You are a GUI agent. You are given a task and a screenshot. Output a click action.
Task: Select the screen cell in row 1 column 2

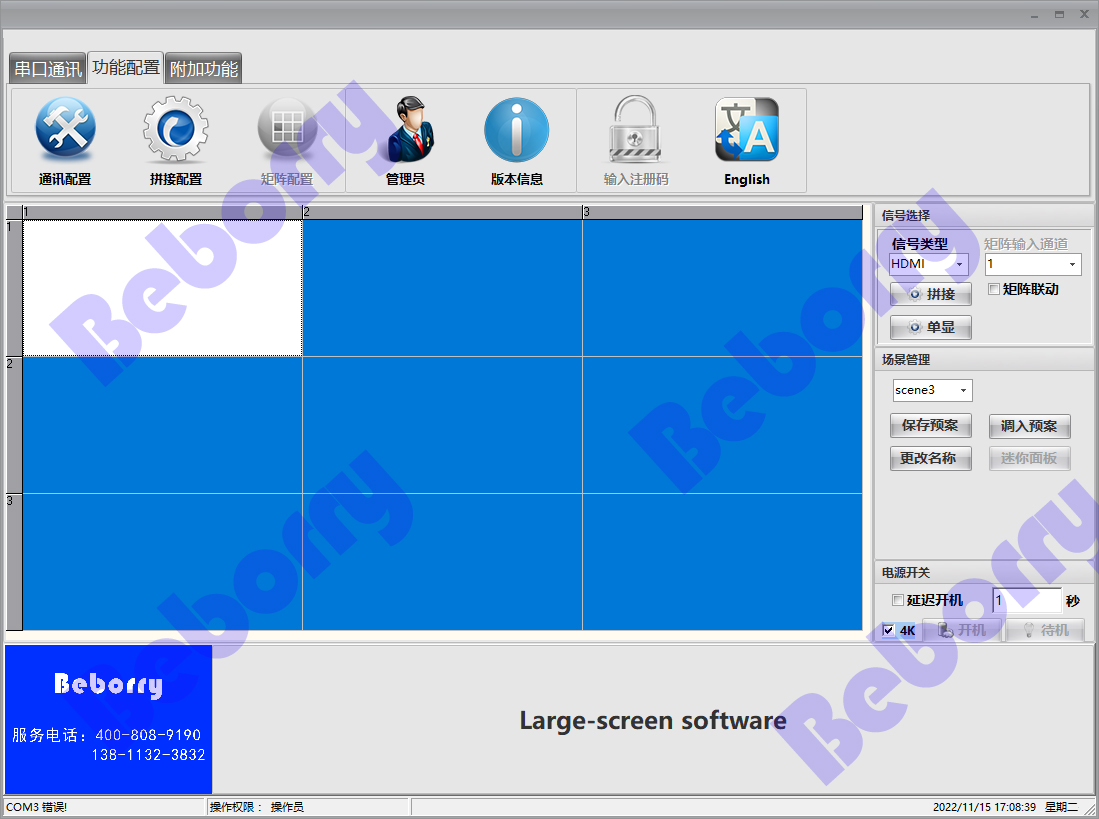[442, 288]
